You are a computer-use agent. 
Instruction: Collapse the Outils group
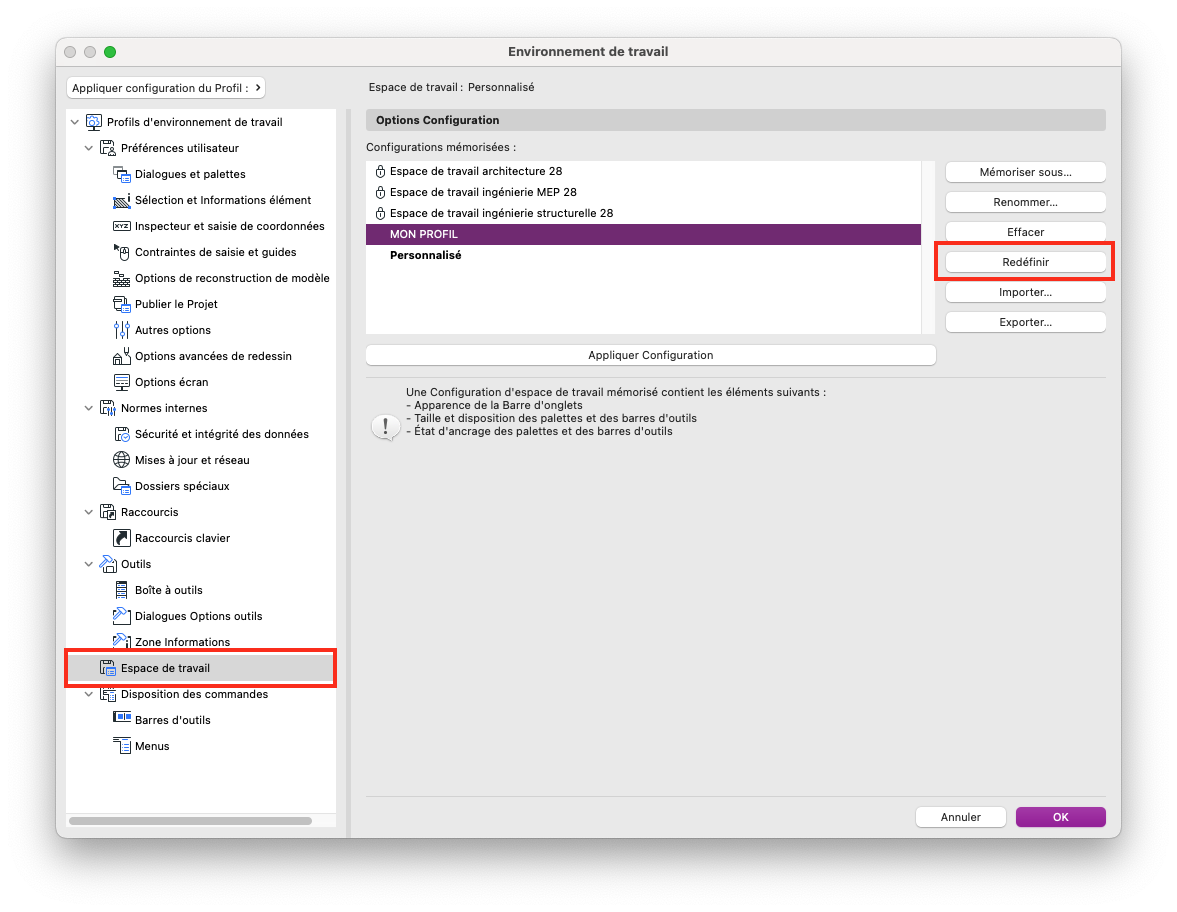tap(89, 564)
